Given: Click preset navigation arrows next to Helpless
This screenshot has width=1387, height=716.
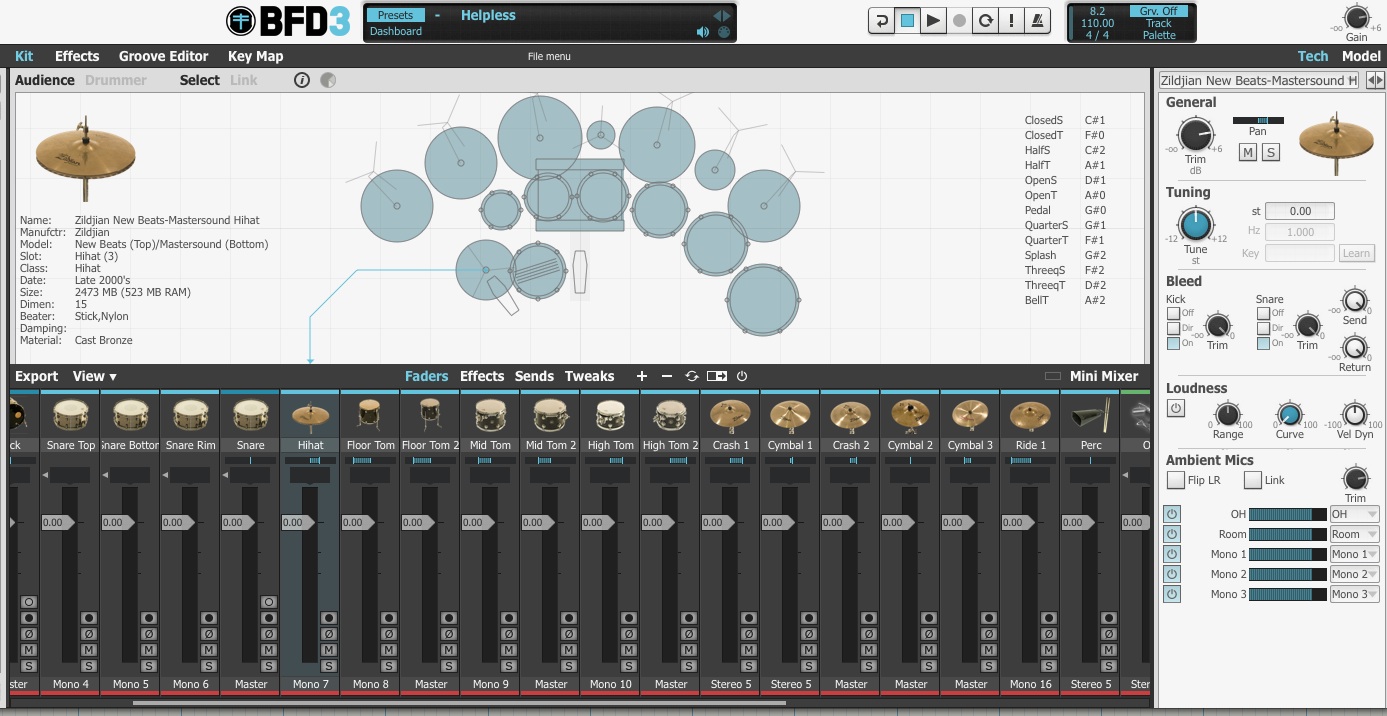Looking at the screenshot, I should (x=721, y=15).
